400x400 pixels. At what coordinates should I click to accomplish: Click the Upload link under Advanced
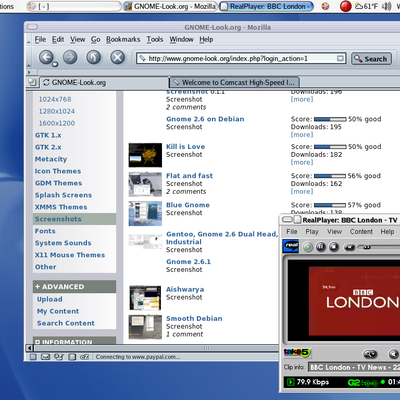pyautogui.click(x=50, y=299)
